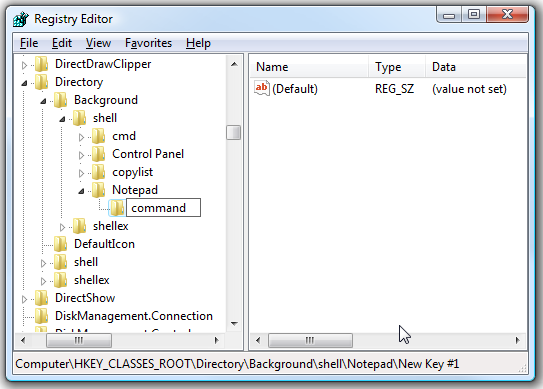Click the tree pane vertical scroll thumb
The image size is (543, 389).
click(234, 133)
